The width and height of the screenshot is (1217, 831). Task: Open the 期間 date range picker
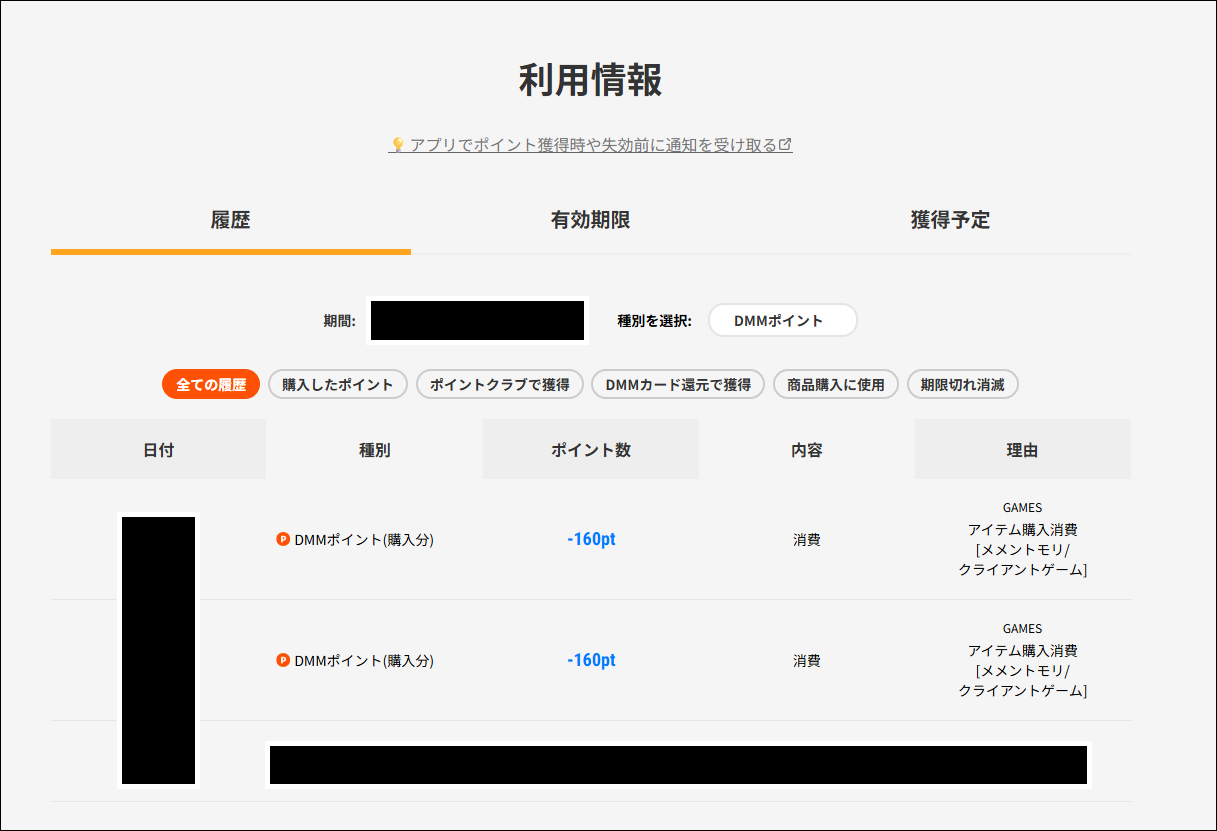coord(477,320)
